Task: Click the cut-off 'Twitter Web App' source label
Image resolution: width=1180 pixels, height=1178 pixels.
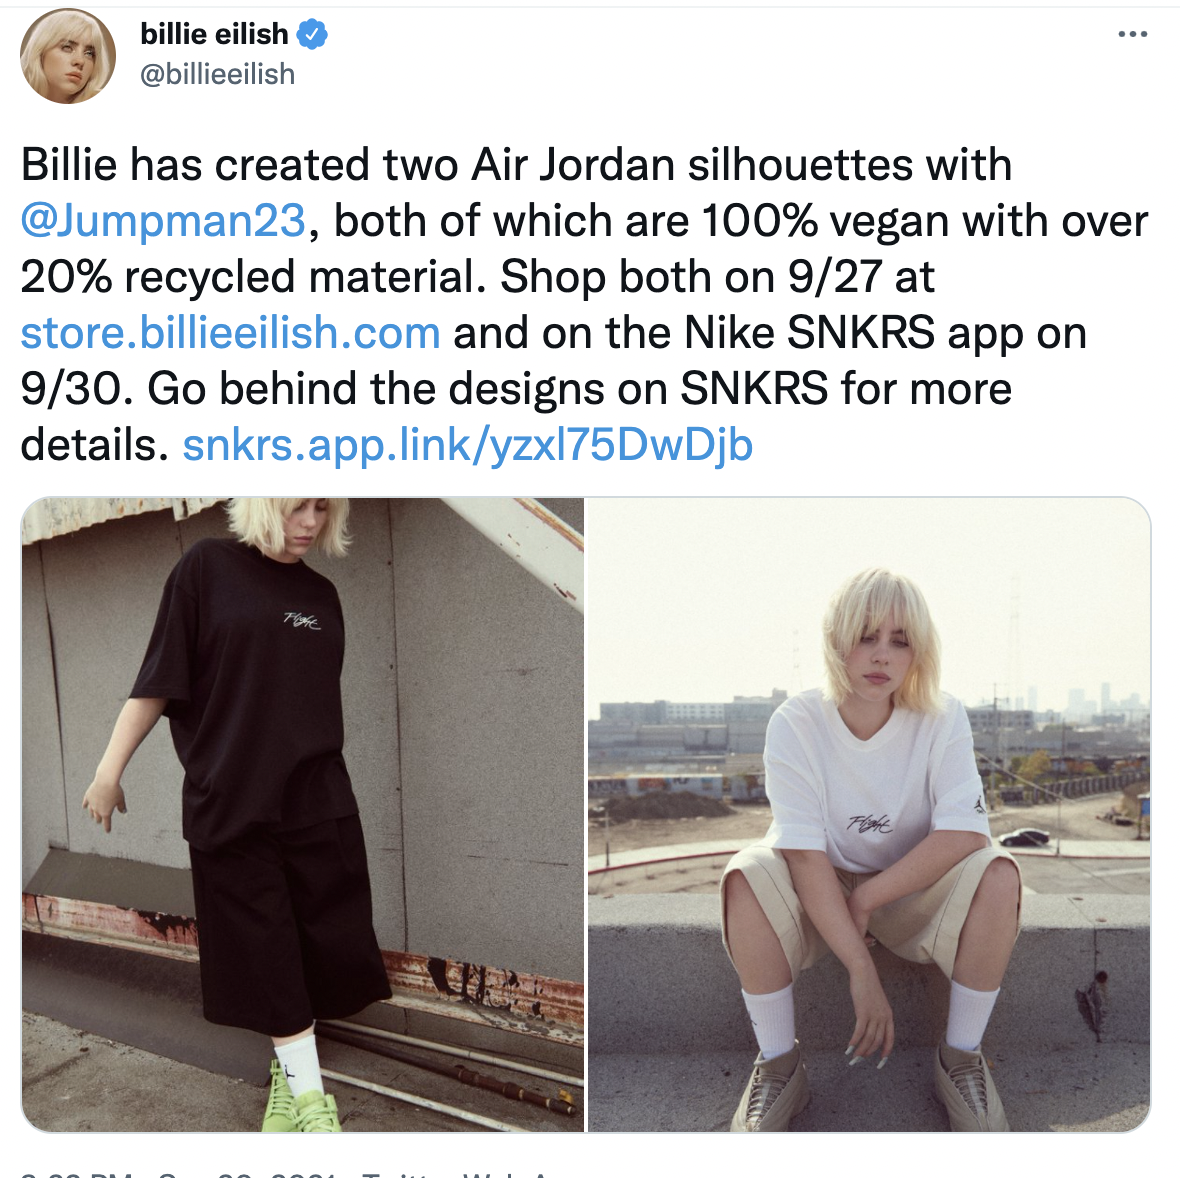Action: tap(455, 1174)
